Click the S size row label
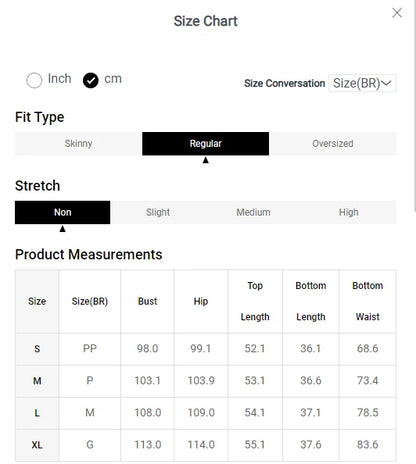The width and height of the screenshot is (416, 464). pyautogui.click(x=37, y=349)
